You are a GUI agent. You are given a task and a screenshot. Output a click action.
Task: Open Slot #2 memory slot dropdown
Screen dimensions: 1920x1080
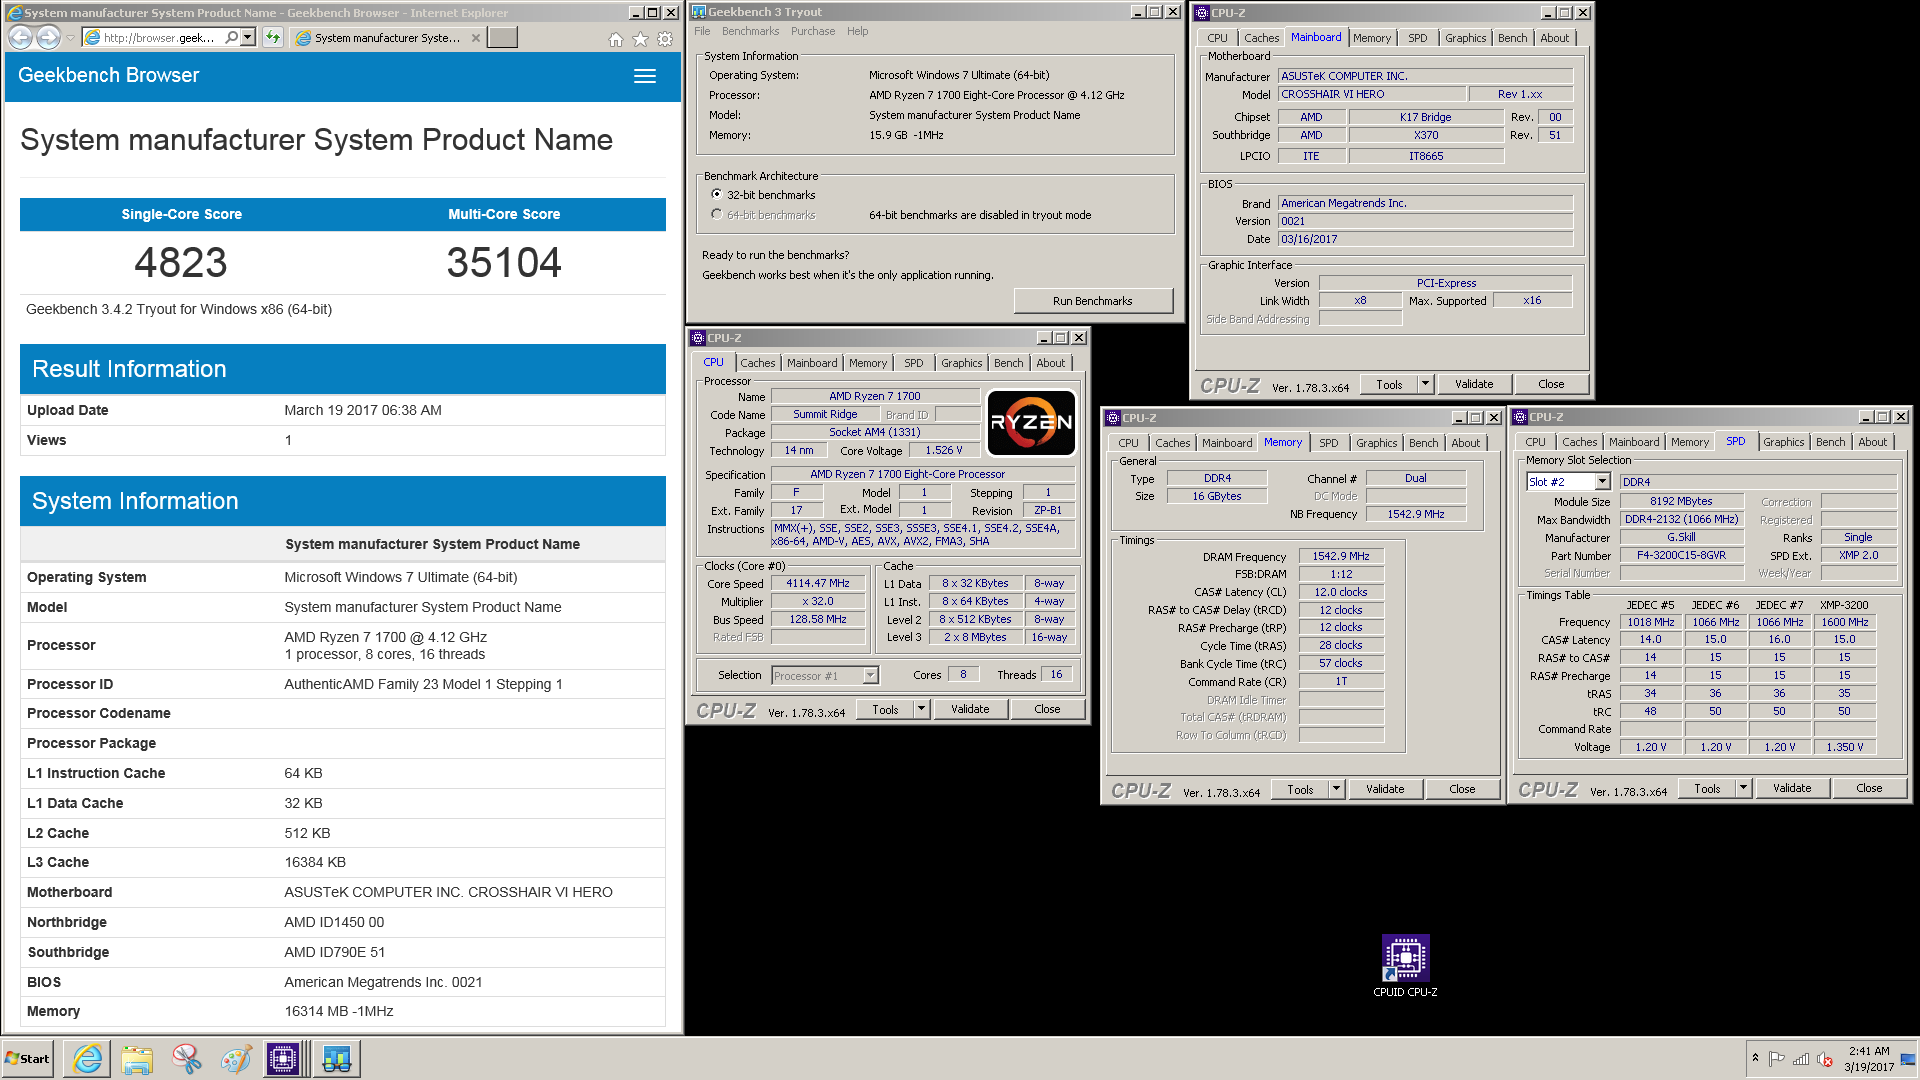1602,482
